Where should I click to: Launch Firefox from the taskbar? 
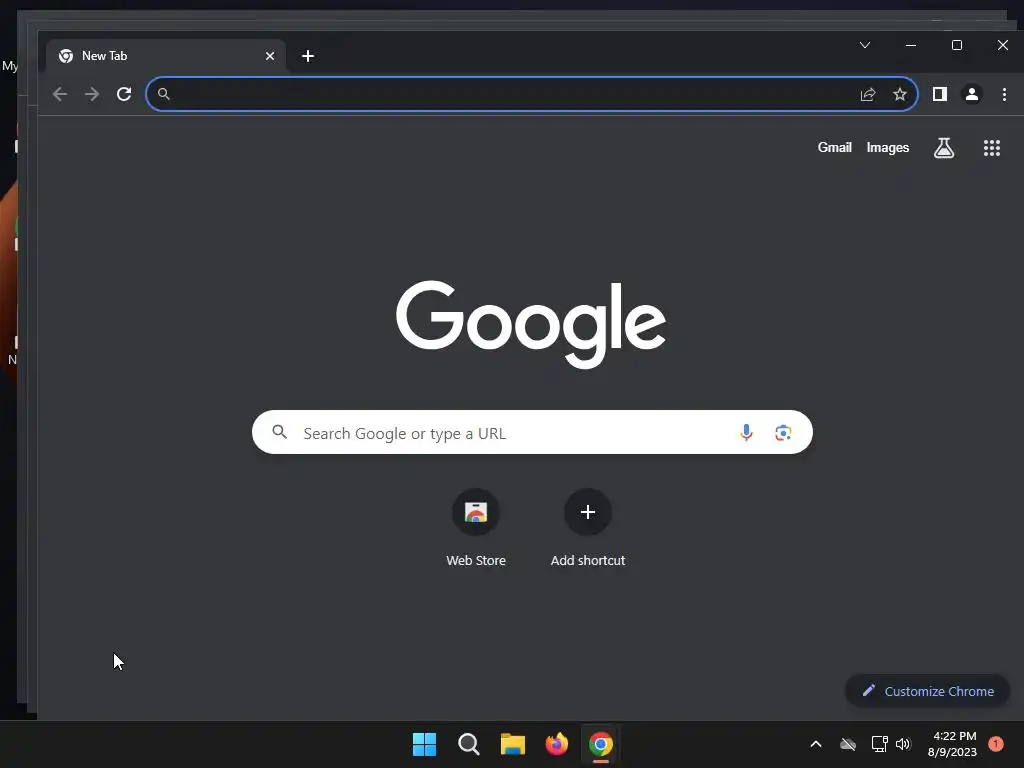(556, 744)
